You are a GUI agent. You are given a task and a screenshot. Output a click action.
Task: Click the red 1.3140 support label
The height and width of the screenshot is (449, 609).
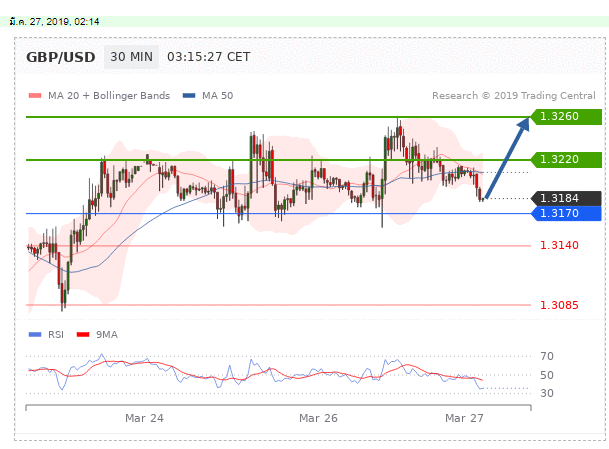[559, 245]
